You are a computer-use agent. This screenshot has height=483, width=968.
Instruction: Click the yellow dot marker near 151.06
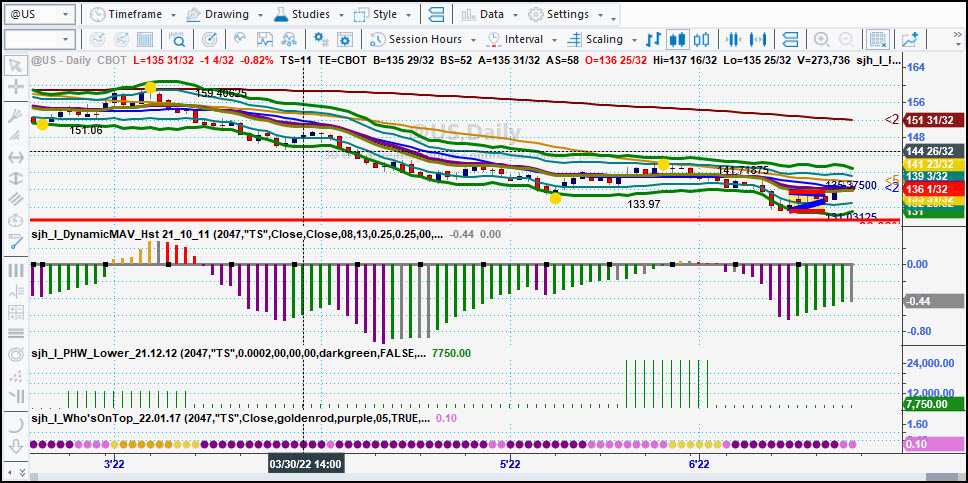click(42, 125)
